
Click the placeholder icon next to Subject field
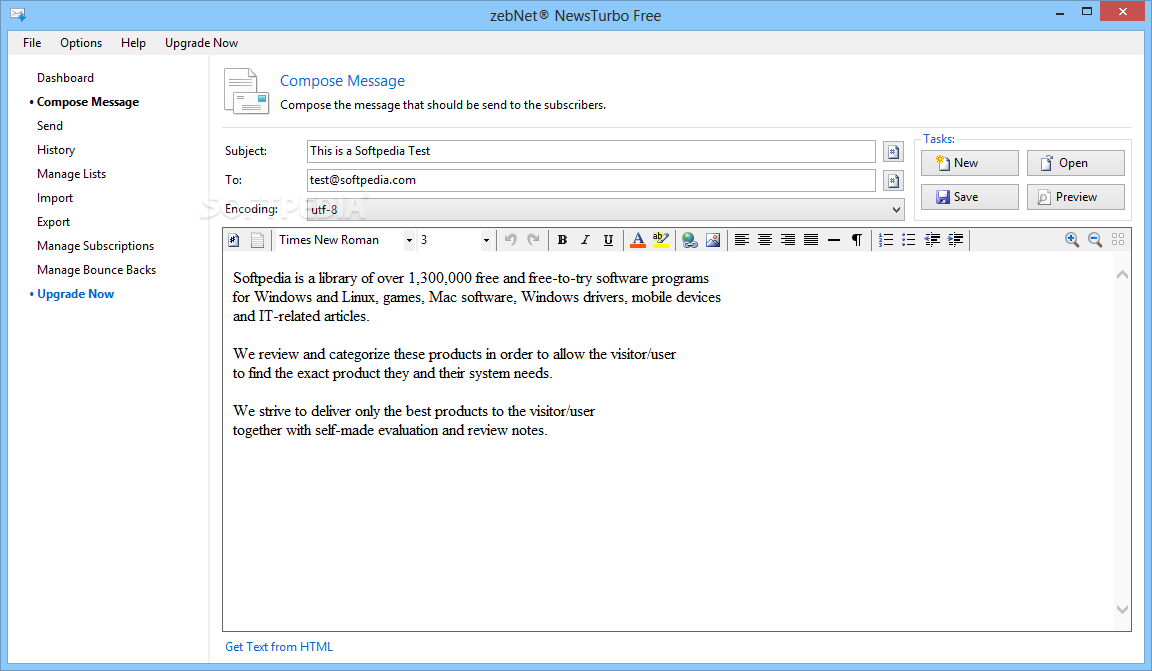point(893,151)
